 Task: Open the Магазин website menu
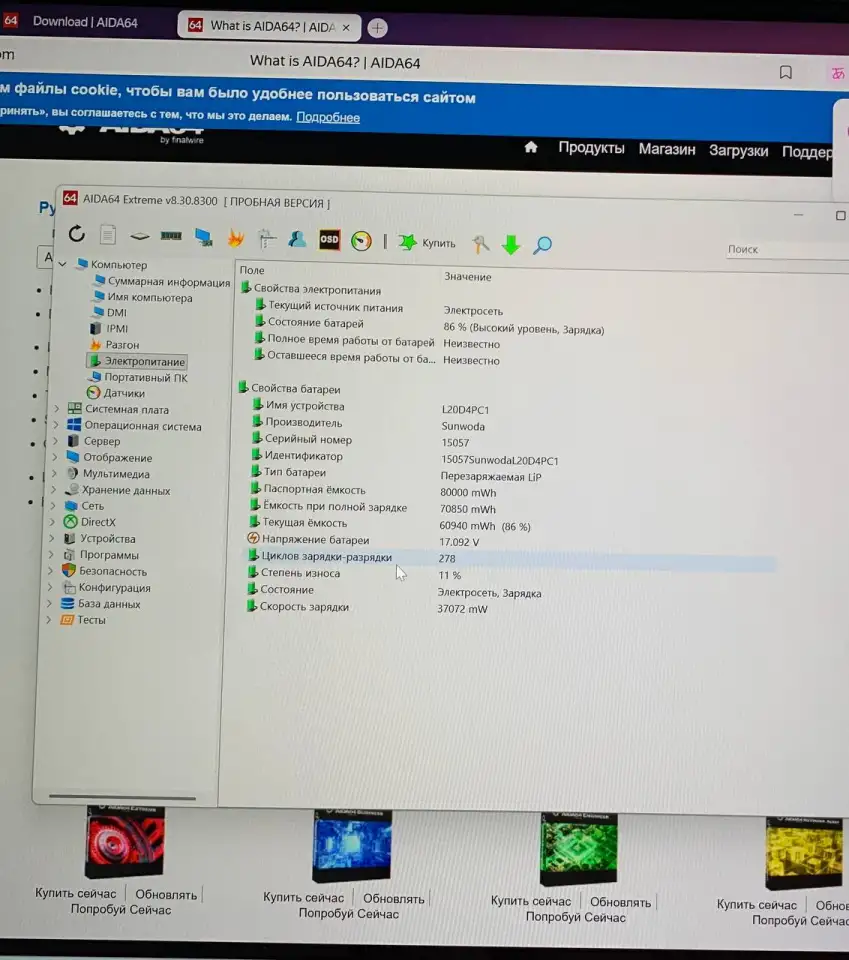[667, 149]
